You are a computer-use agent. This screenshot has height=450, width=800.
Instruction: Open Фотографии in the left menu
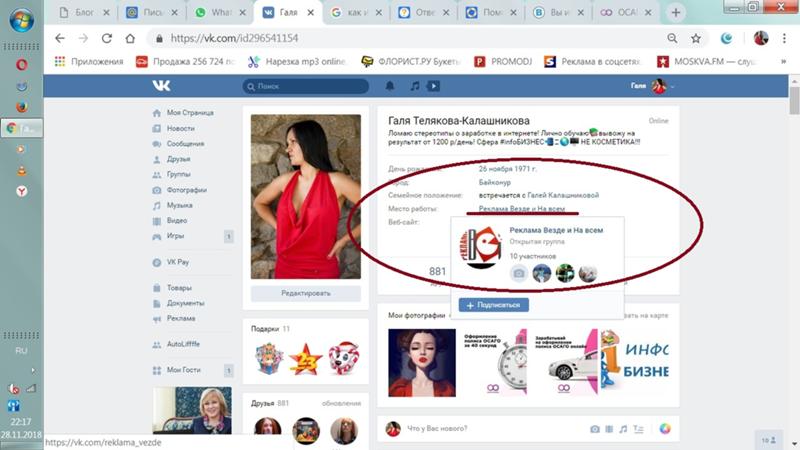(187, 190)
